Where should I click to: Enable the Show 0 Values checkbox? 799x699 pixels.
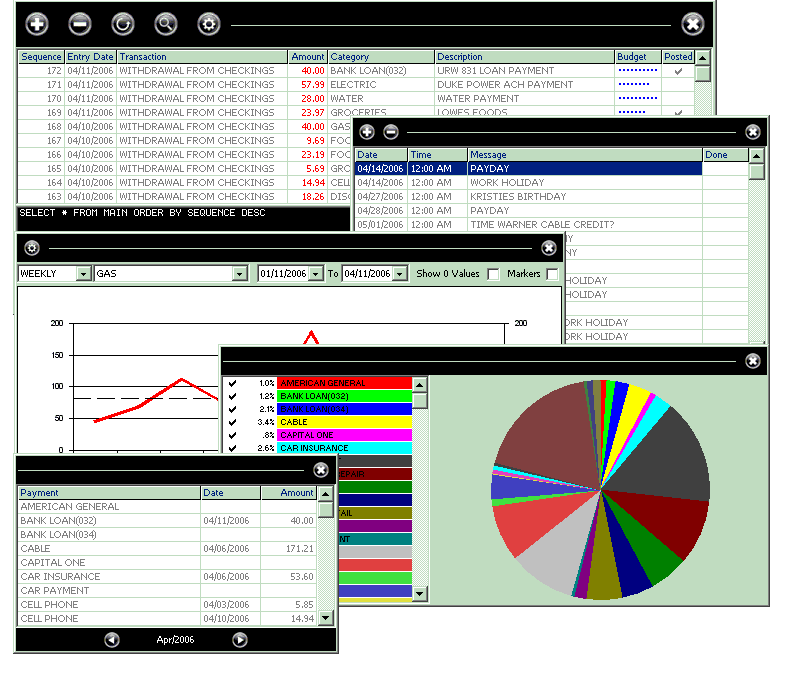(493, 274)
